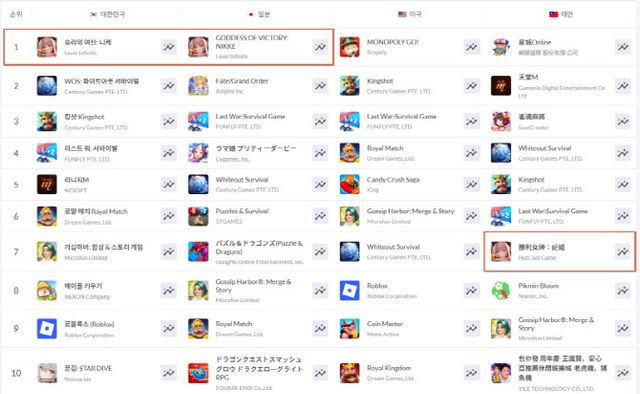Screen dimensions: 640x394
Task: Open trend chart for MONOPOLY GO!
Action: pos(471,47)
